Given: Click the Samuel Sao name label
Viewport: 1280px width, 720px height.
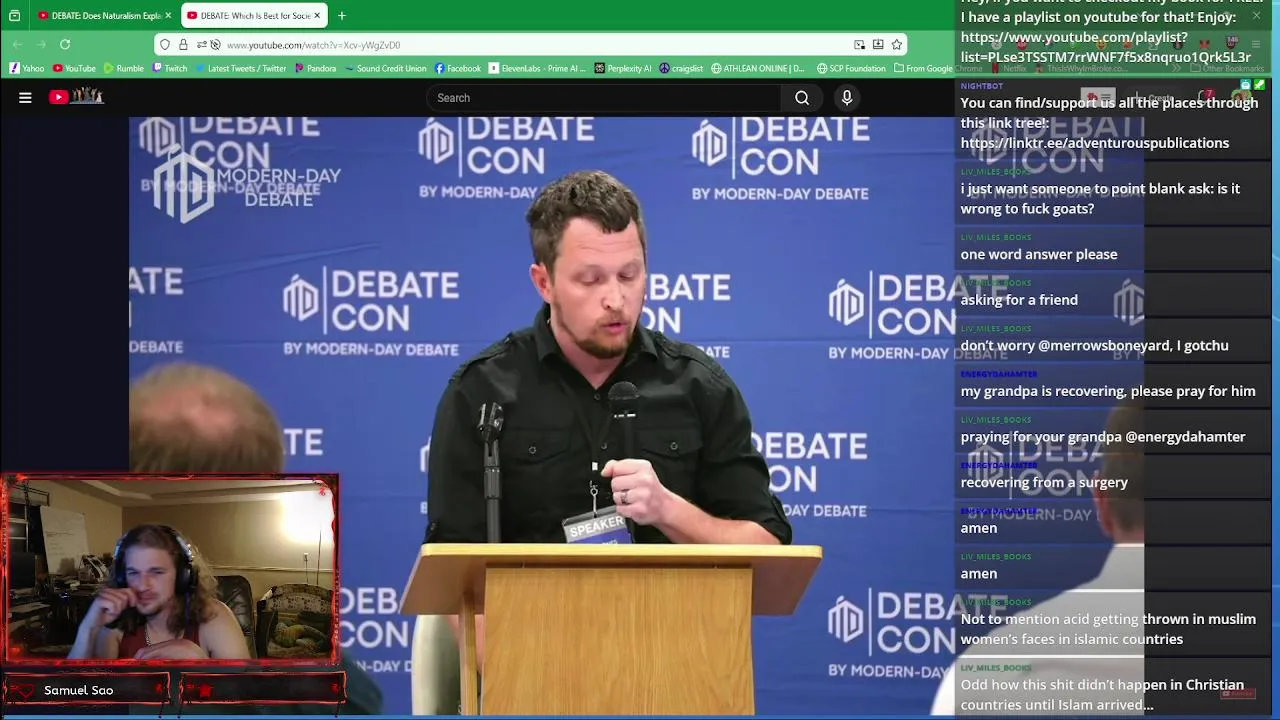Looking at the screenshot, I should 79,690.
